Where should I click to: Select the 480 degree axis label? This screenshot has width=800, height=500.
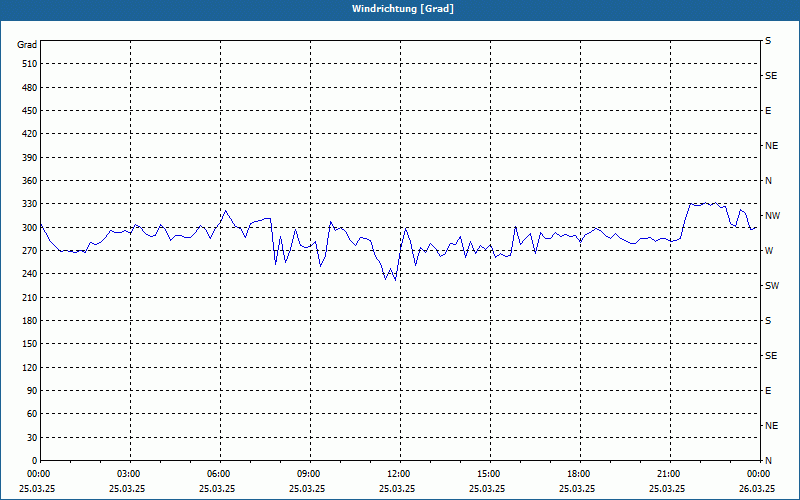(x=29, y=88)
